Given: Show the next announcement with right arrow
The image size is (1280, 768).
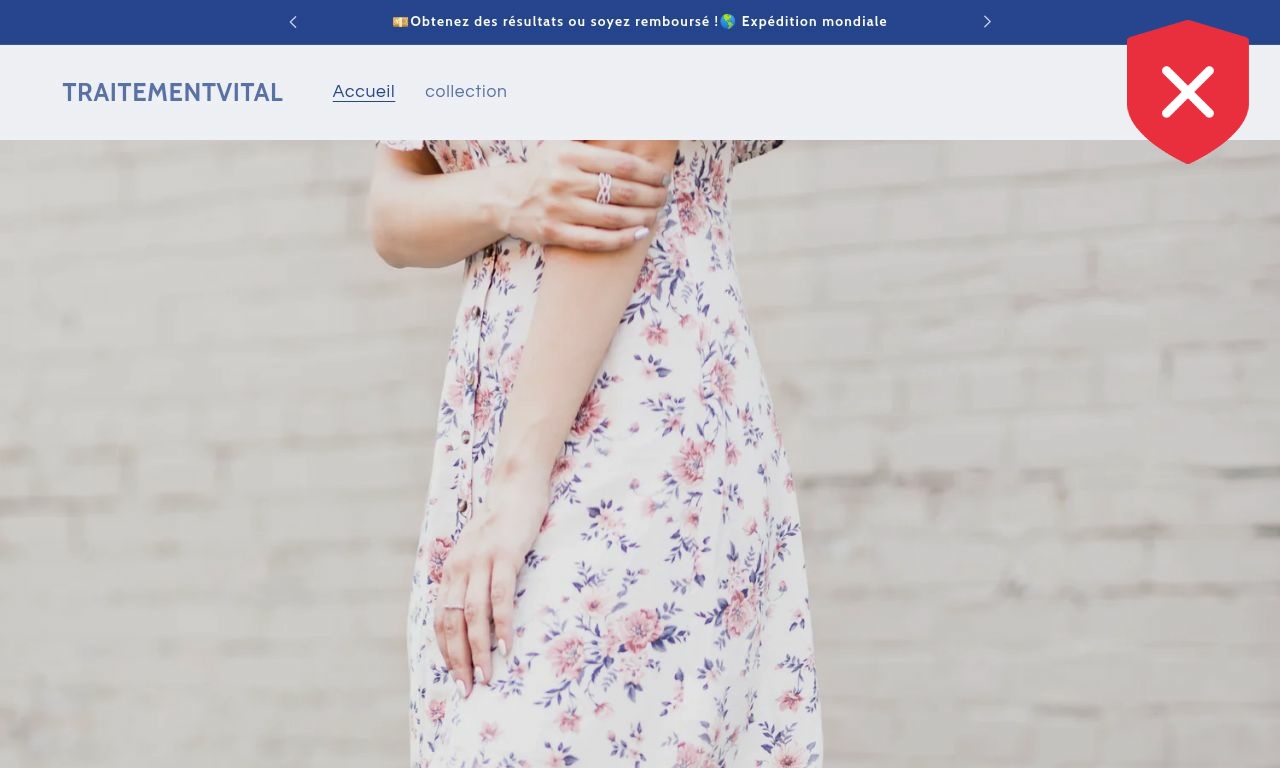Looking at the screenshot, I should pyautogui.click(x=987, y=22).
